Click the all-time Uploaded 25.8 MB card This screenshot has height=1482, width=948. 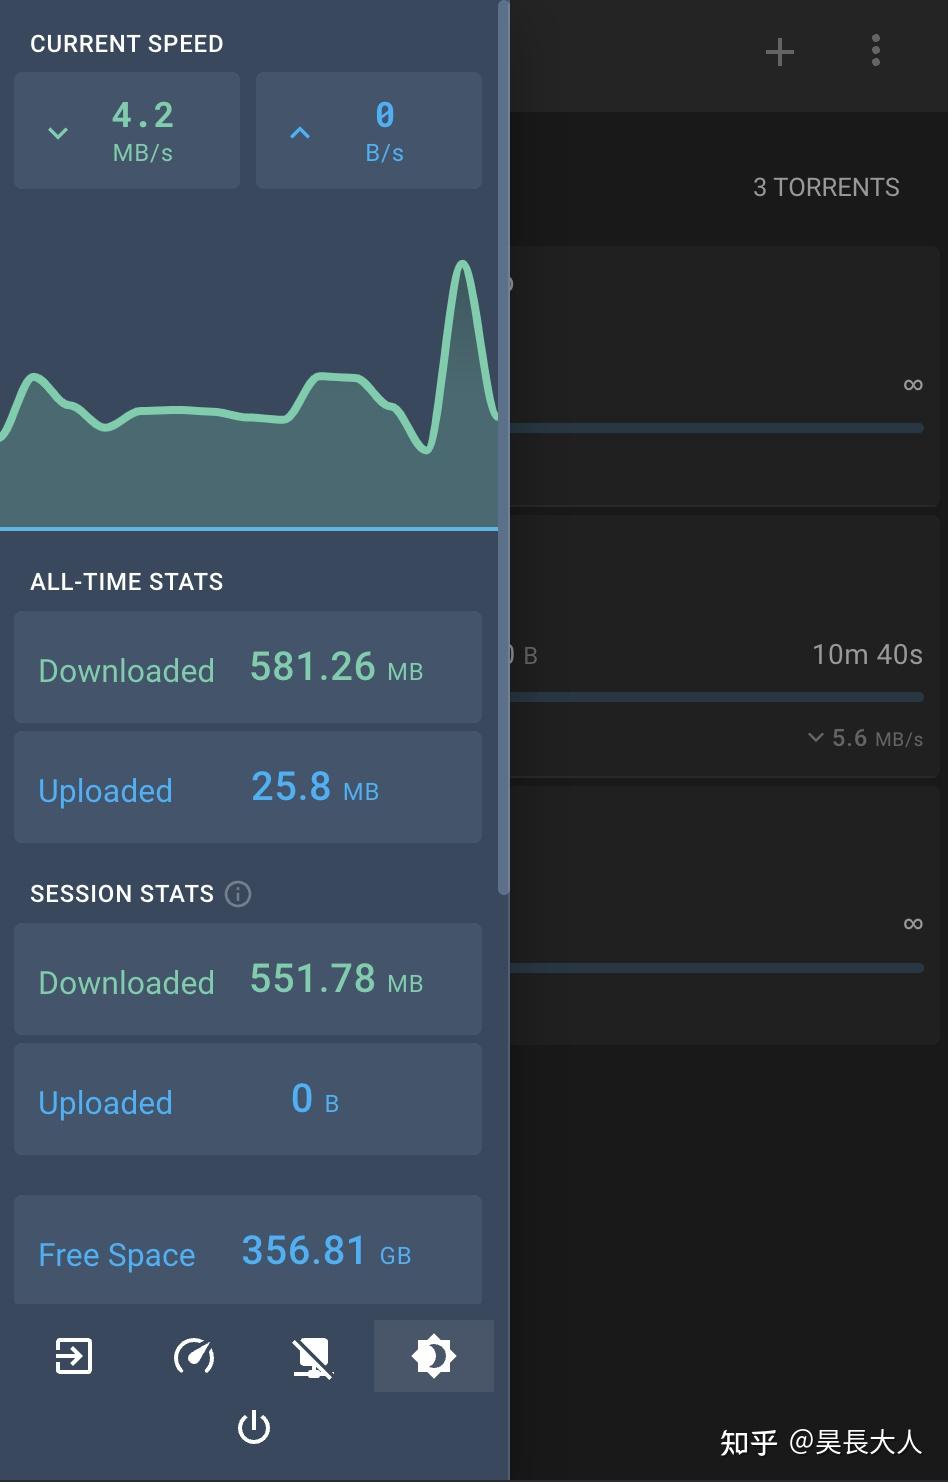point(248,787)
